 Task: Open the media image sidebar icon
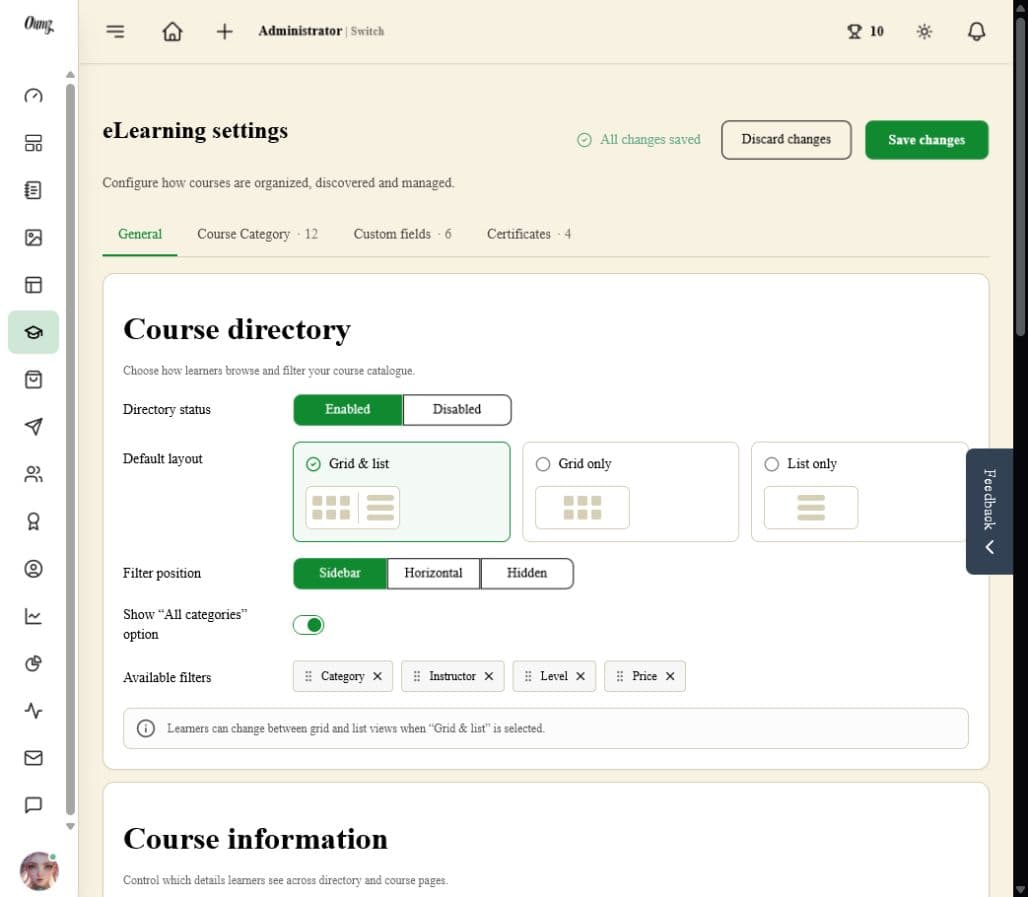[x=33, y=237]
